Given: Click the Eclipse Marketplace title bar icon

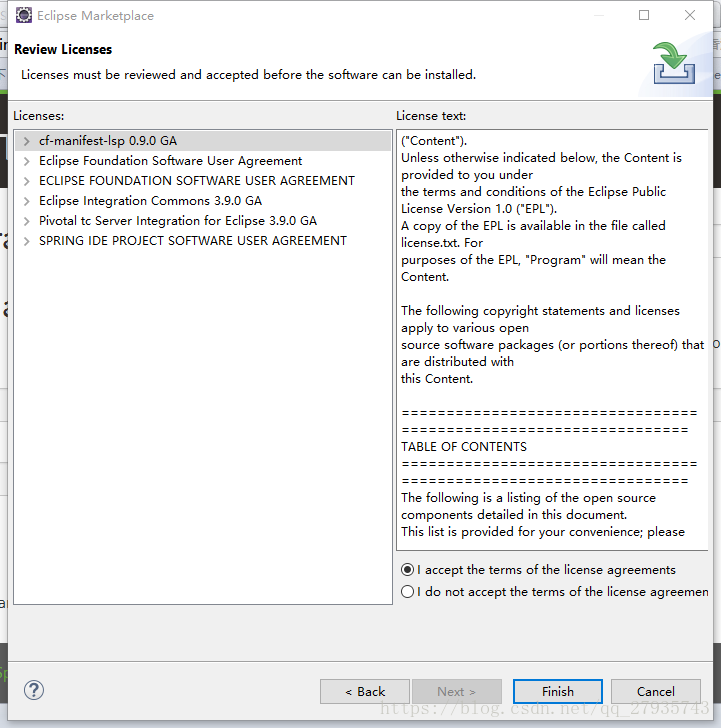Looking at the screenshot, I should pyautogui.click(x=24, y=15).
